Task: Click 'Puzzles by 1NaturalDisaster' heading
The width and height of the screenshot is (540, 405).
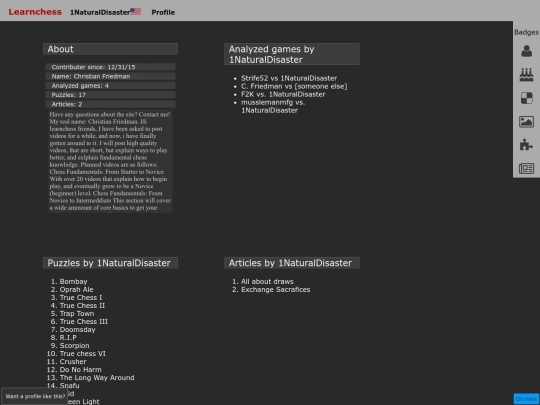Action: pyautogui.click(x=110, y=263)
